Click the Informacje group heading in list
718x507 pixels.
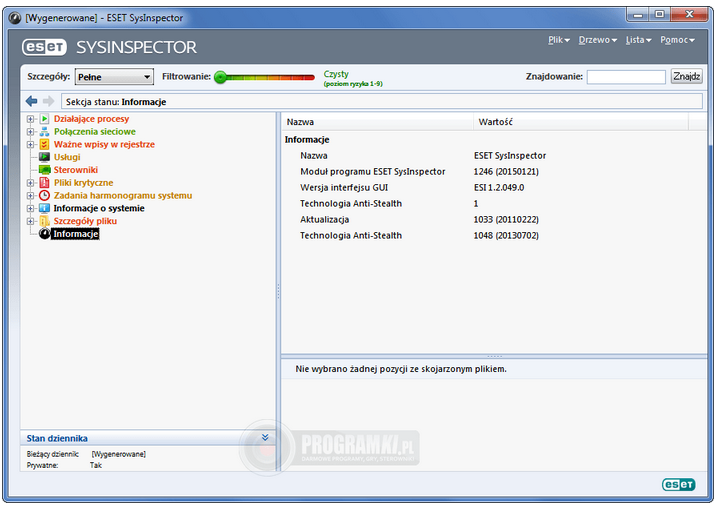coord(307,140)
